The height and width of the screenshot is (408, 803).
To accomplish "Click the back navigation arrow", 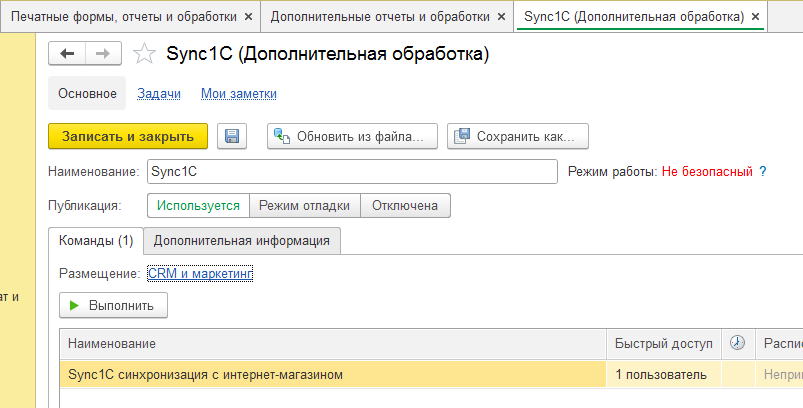I will pyautogui.click(x=68, y=54).
